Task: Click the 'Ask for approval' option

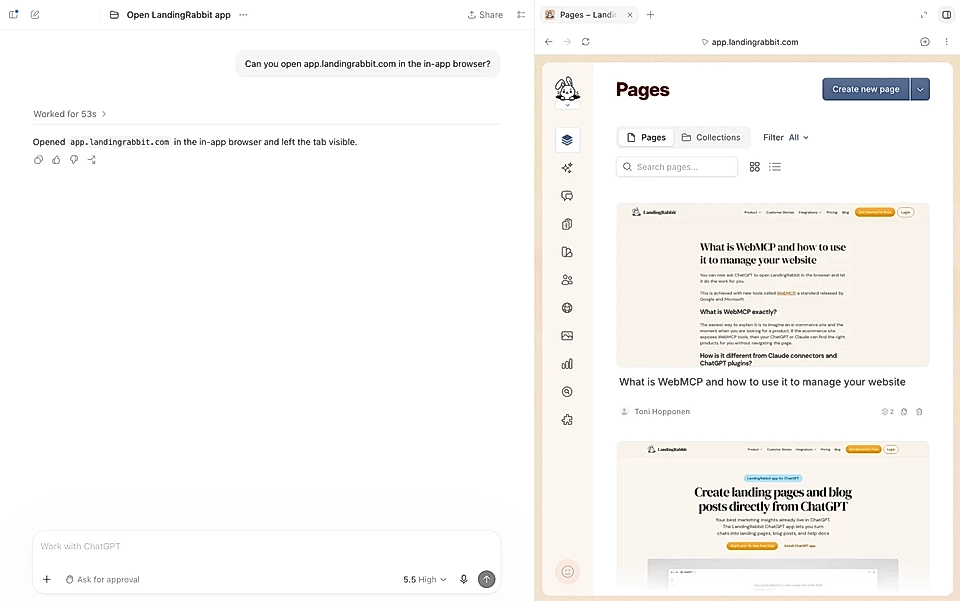Action: (102, 579)
